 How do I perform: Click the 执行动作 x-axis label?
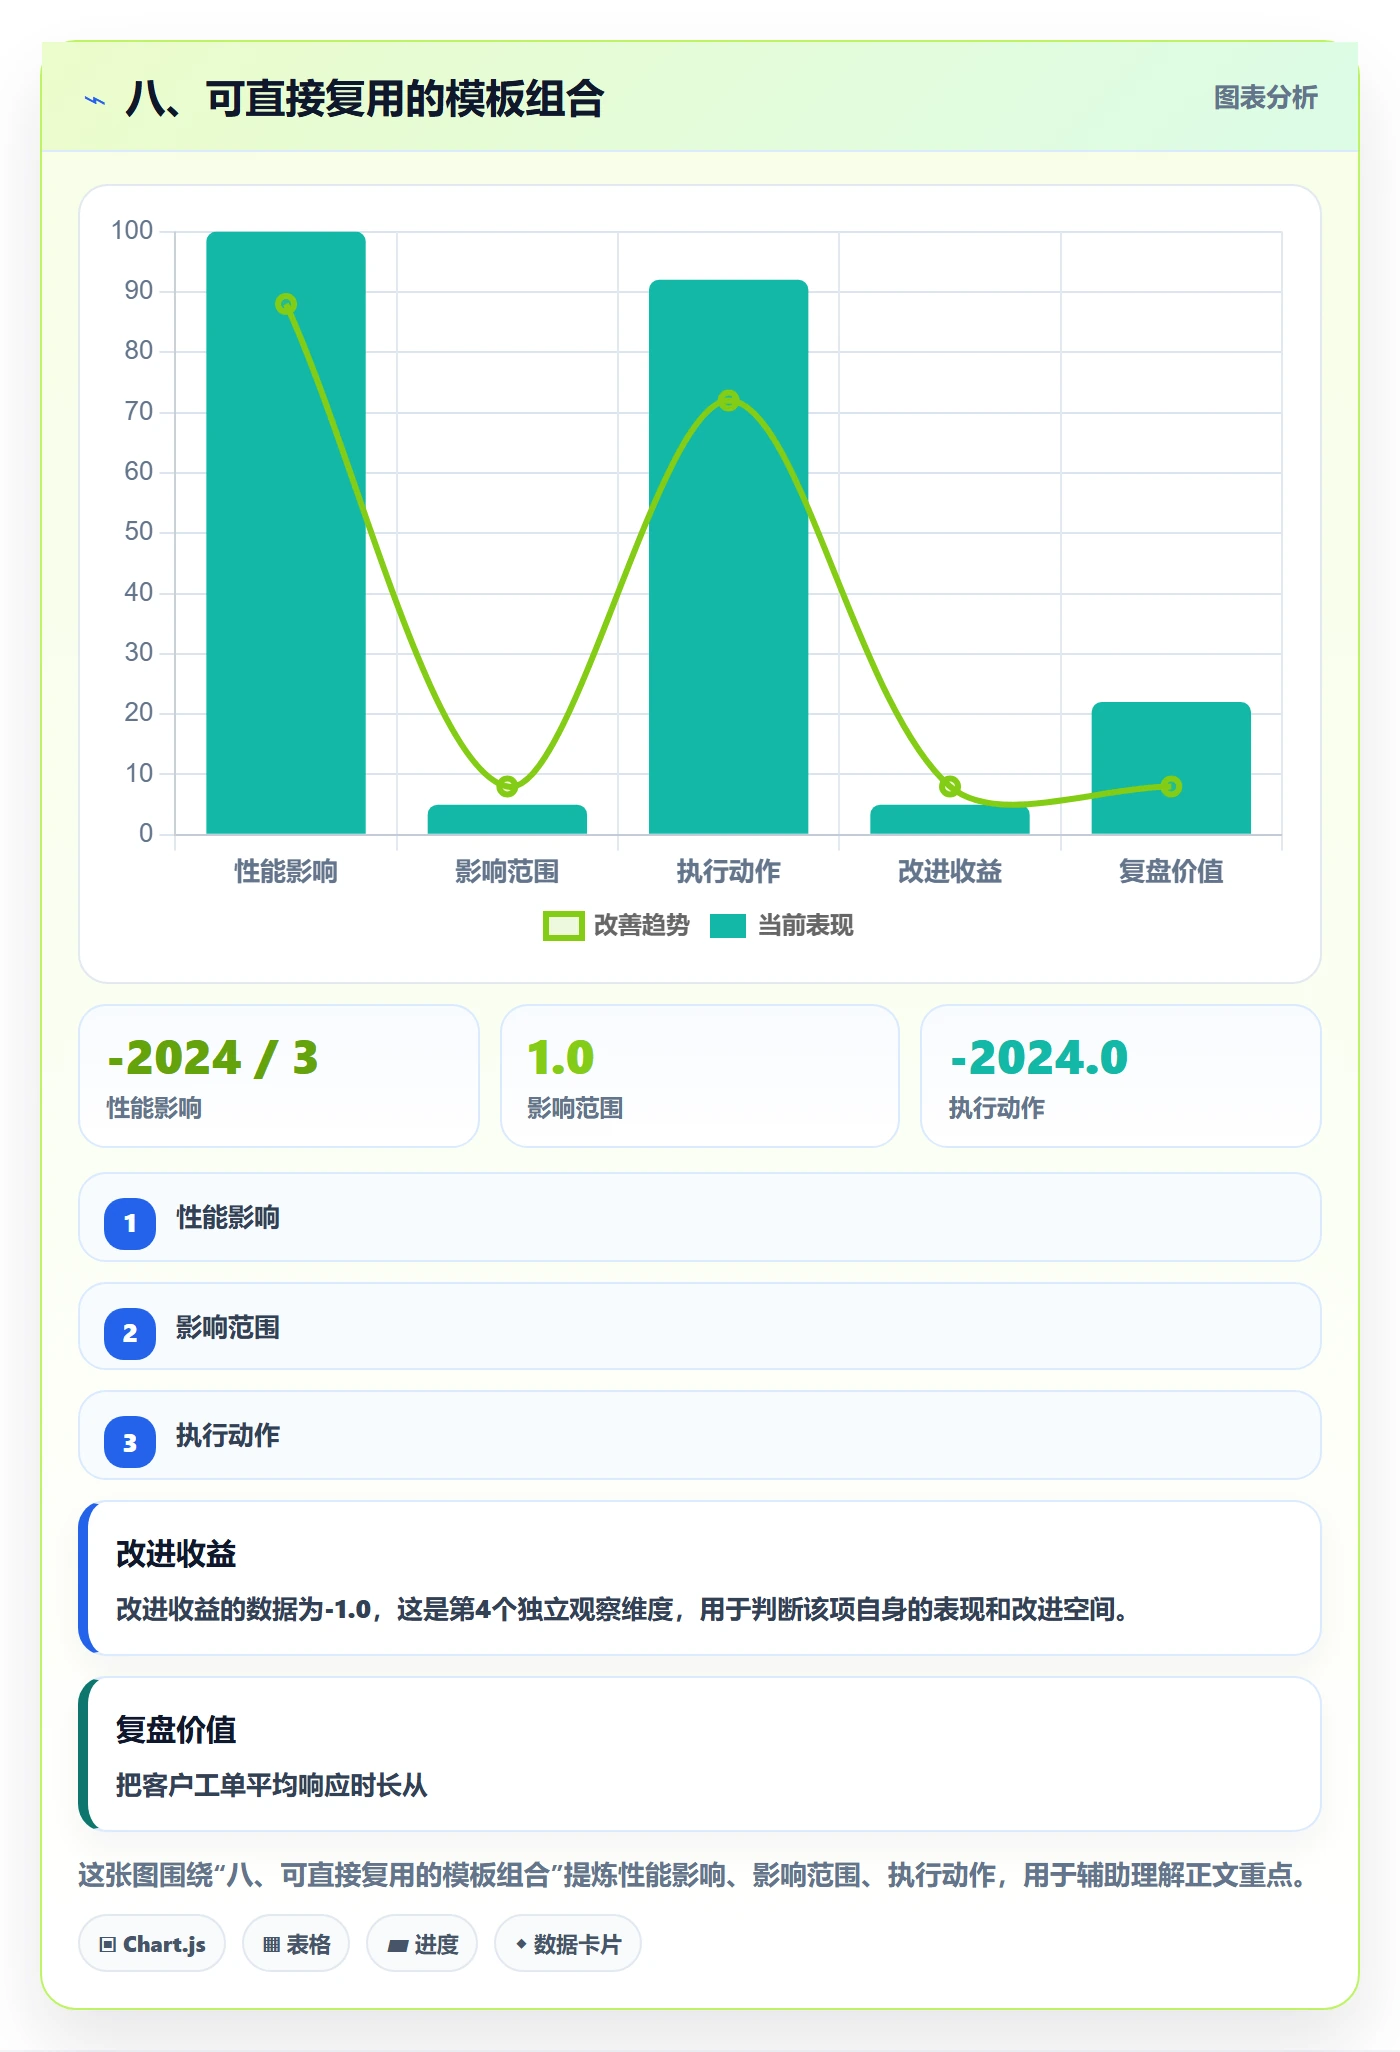[728, 872]
